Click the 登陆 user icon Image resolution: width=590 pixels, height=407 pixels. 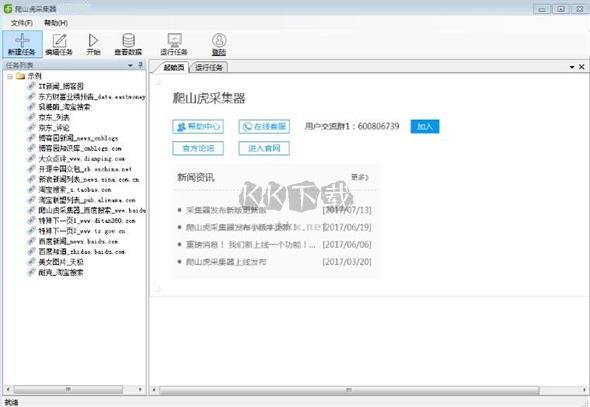(219, 44)
